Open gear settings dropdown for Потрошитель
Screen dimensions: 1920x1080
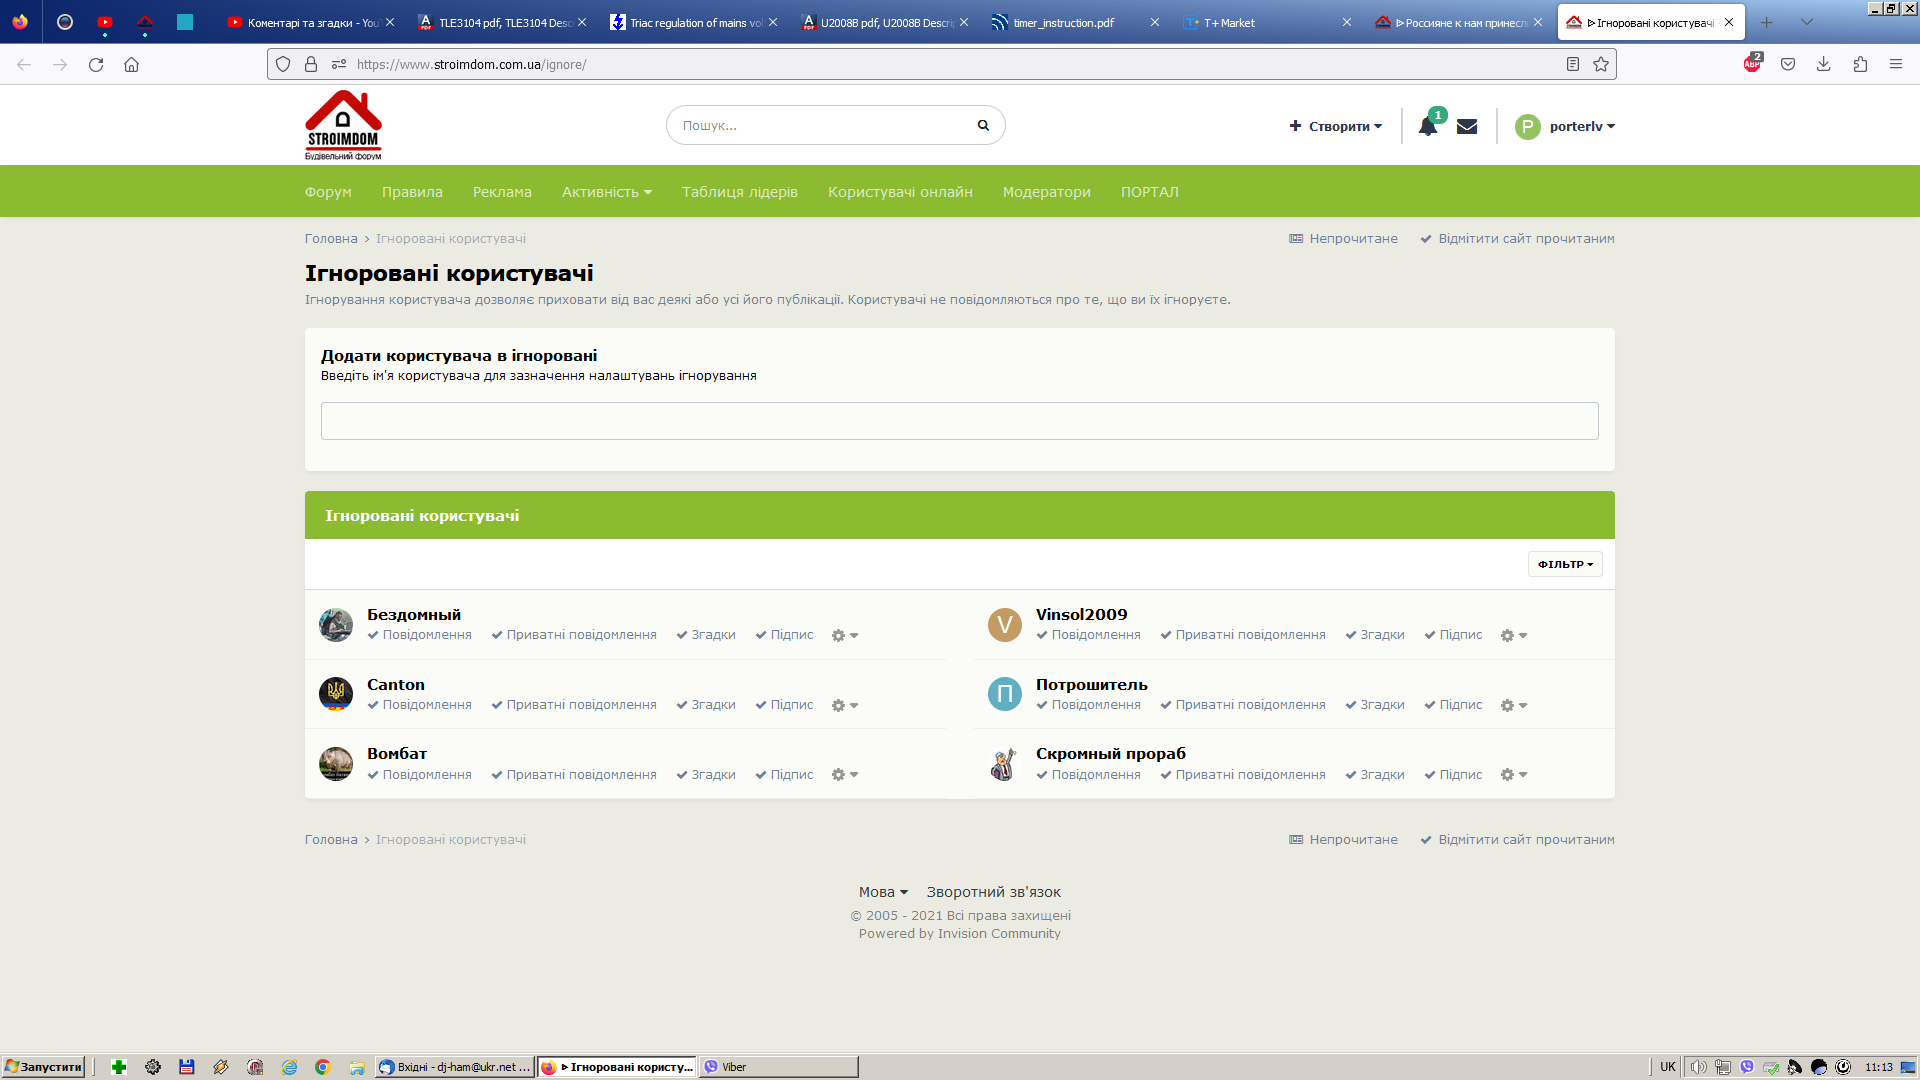click(1513, 705)
